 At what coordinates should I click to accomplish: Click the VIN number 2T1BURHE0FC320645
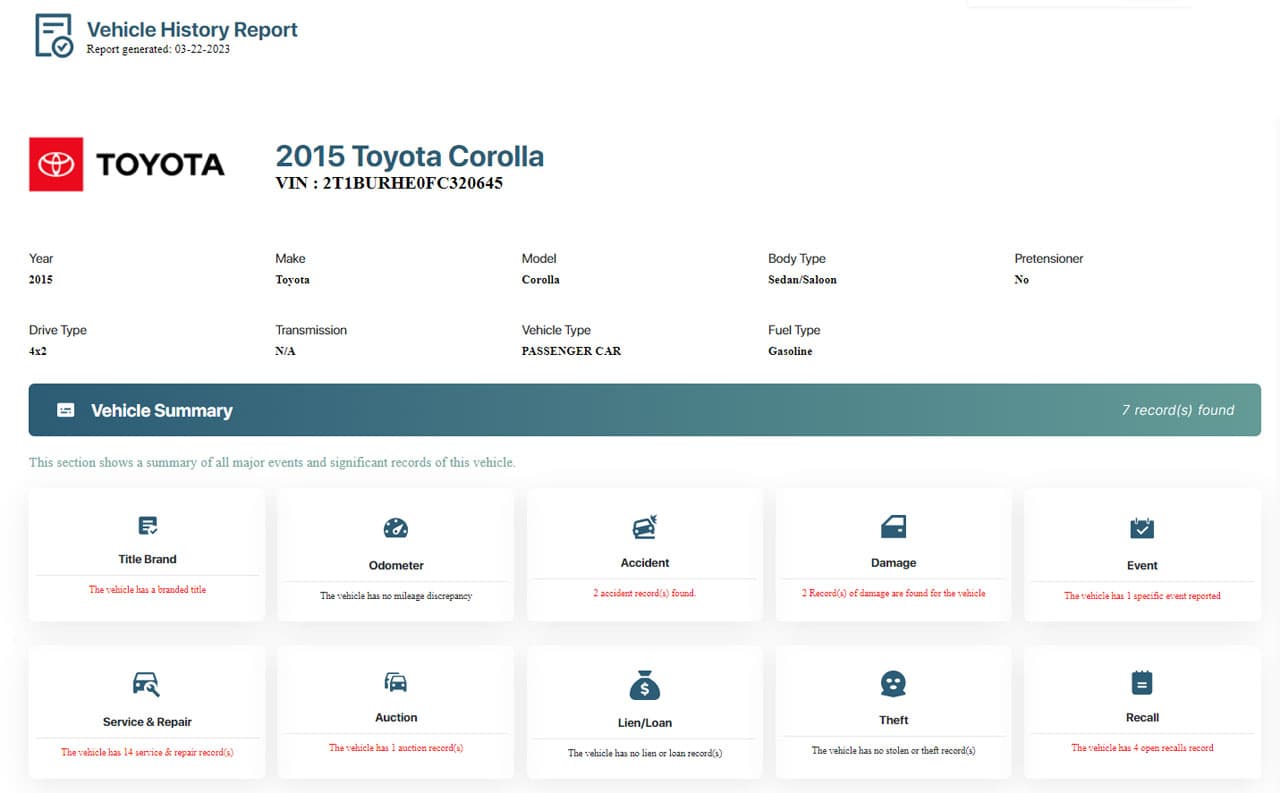click(x=413, y=184)
